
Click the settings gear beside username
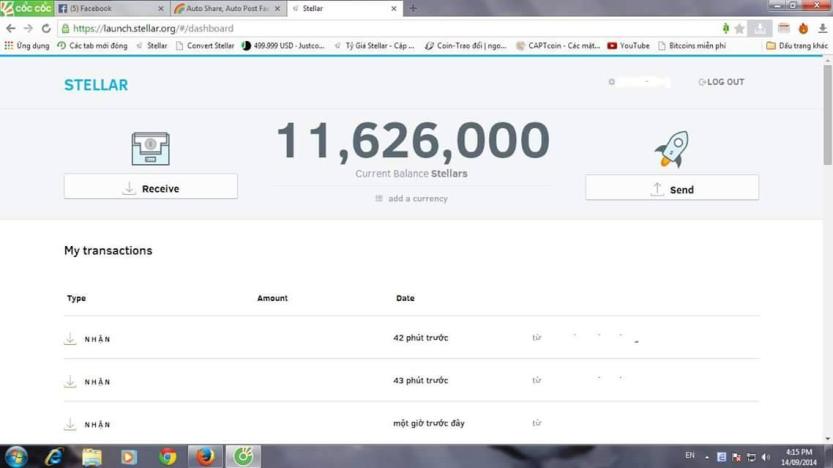coord(611,82)
